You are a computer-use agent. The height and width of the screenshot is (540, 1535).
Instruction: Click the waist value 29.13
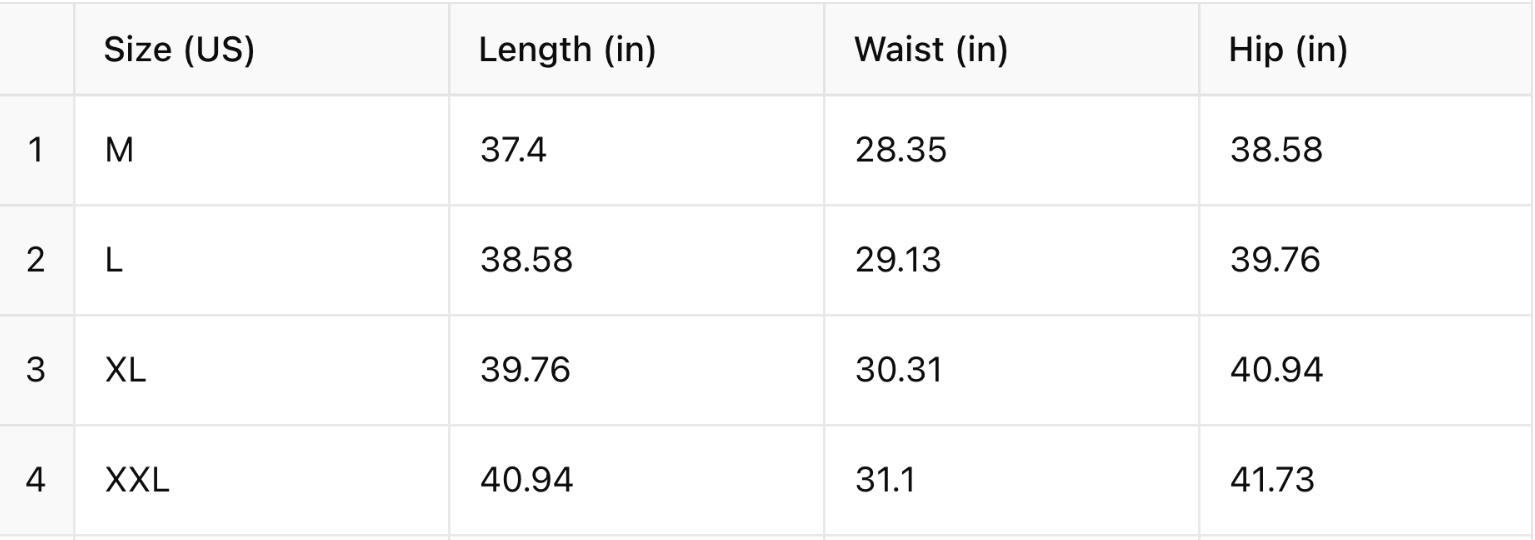click(x=898, y=261)
